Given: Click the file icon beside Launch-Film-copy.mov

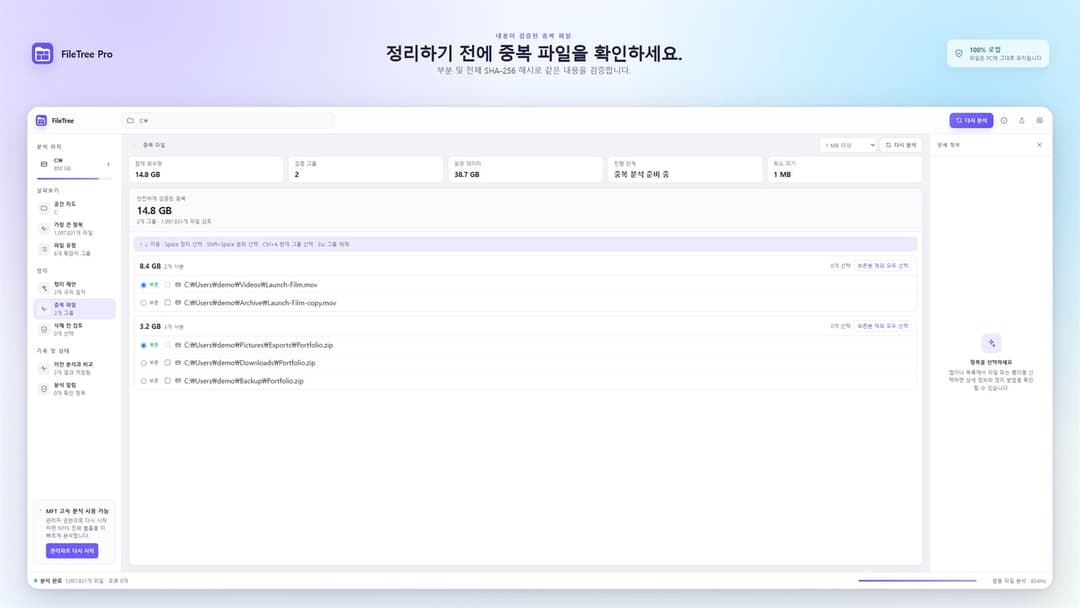Looking at the screenshot, I should click(178, 302).
